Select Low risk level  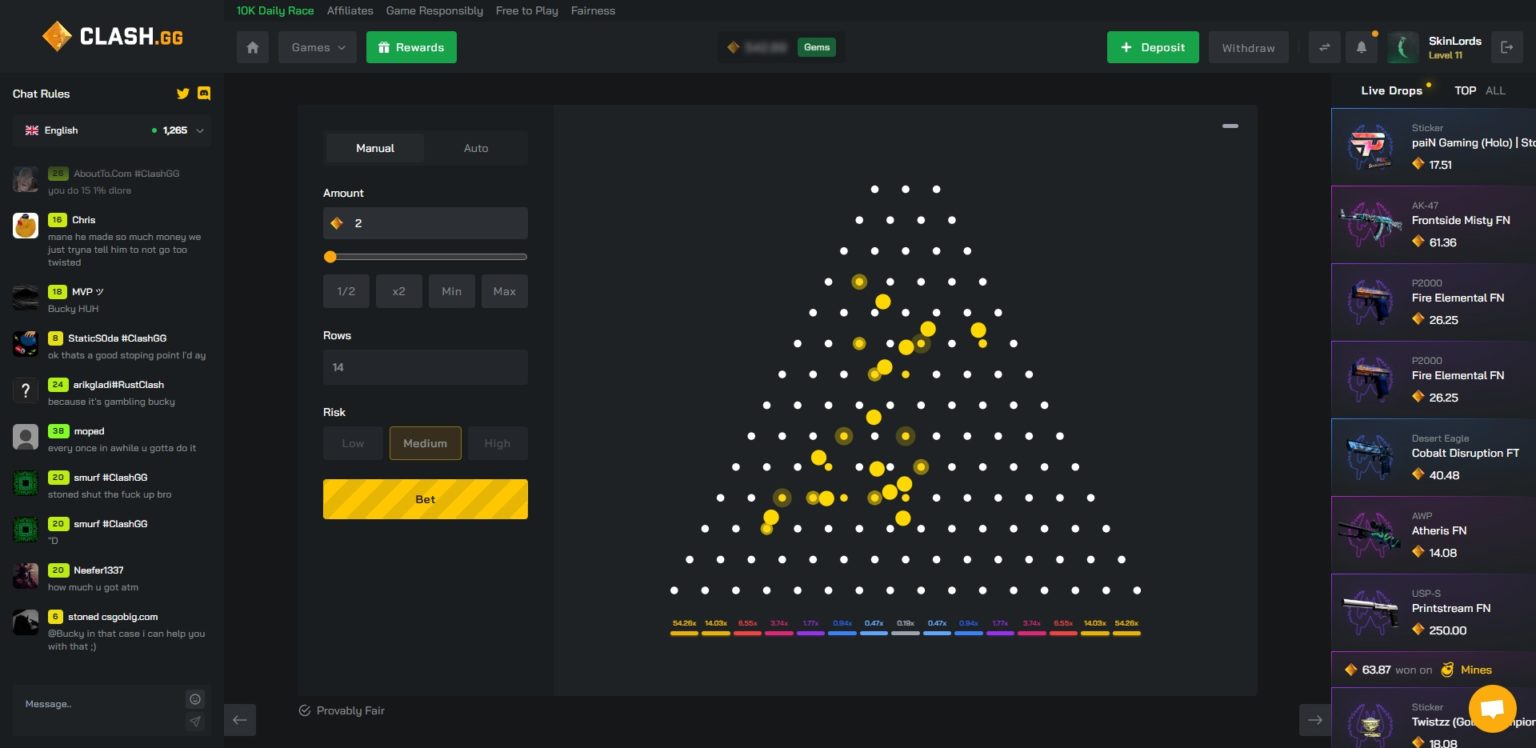tap(352, 443)
